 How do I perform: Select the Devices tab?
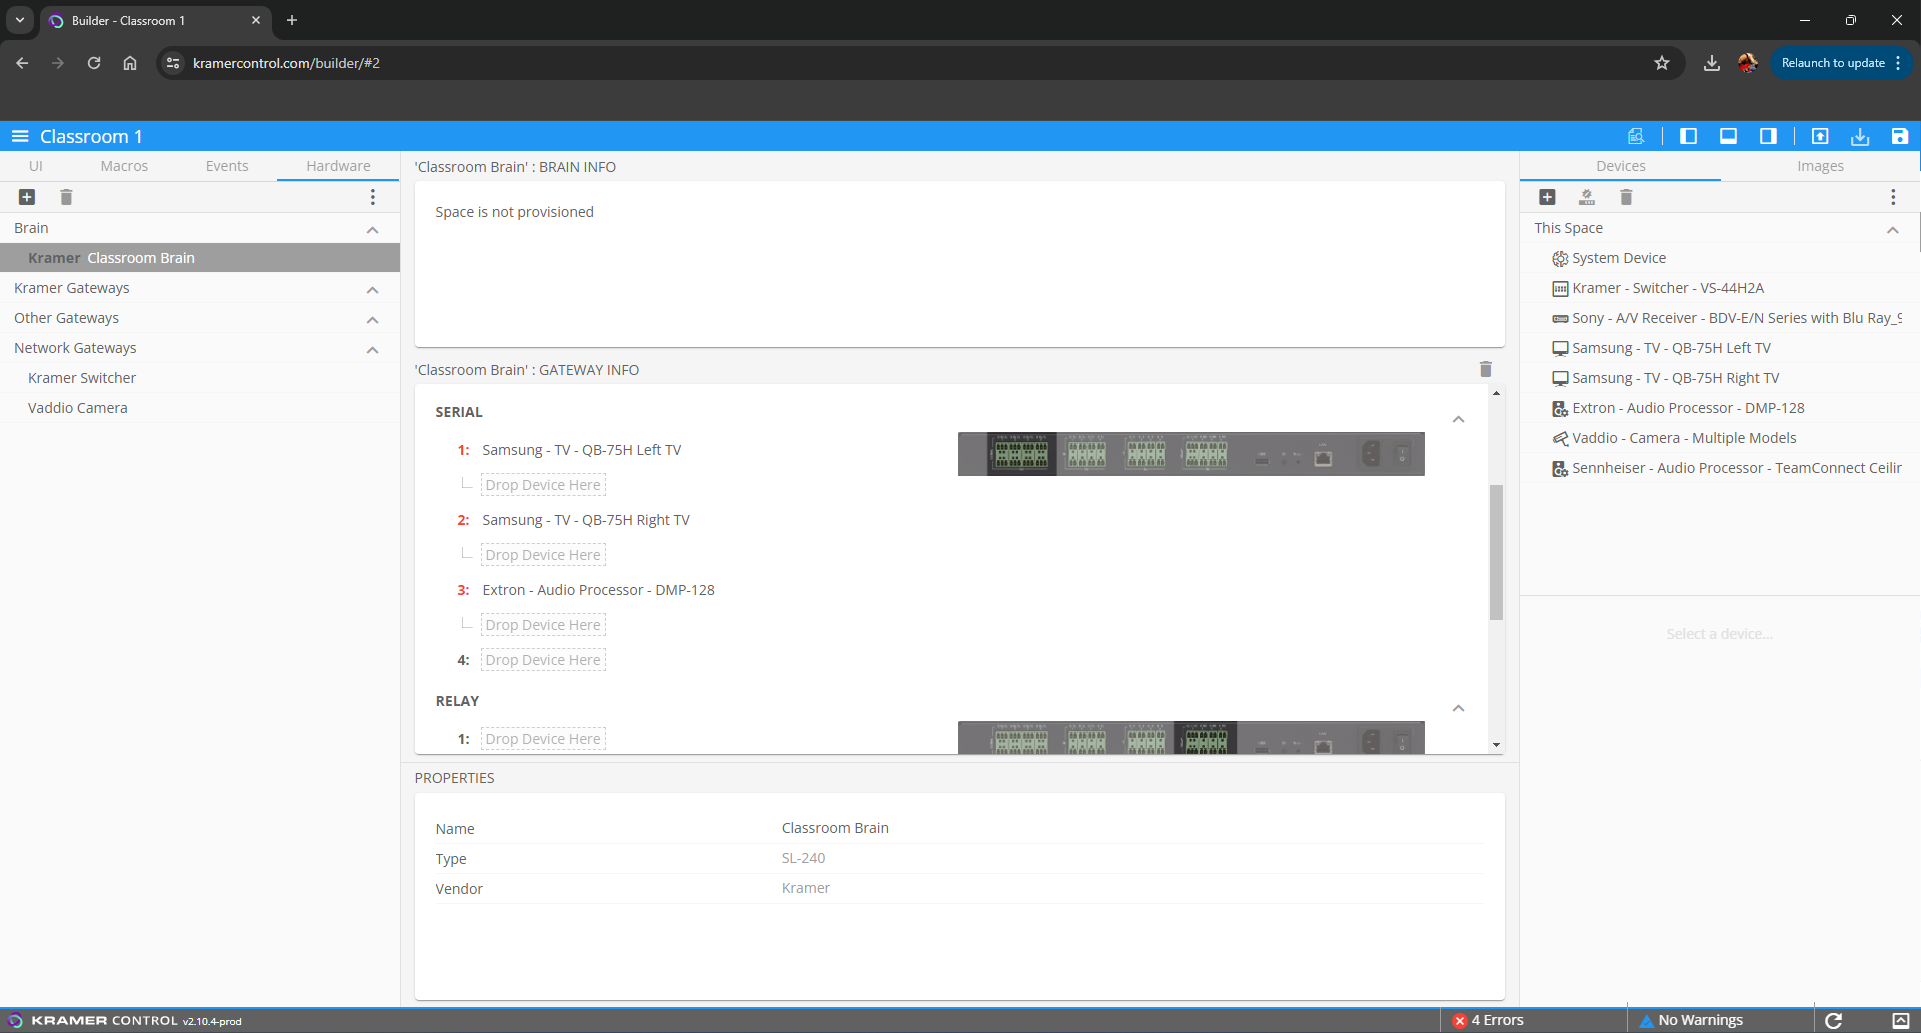[x=1620, y=166]
